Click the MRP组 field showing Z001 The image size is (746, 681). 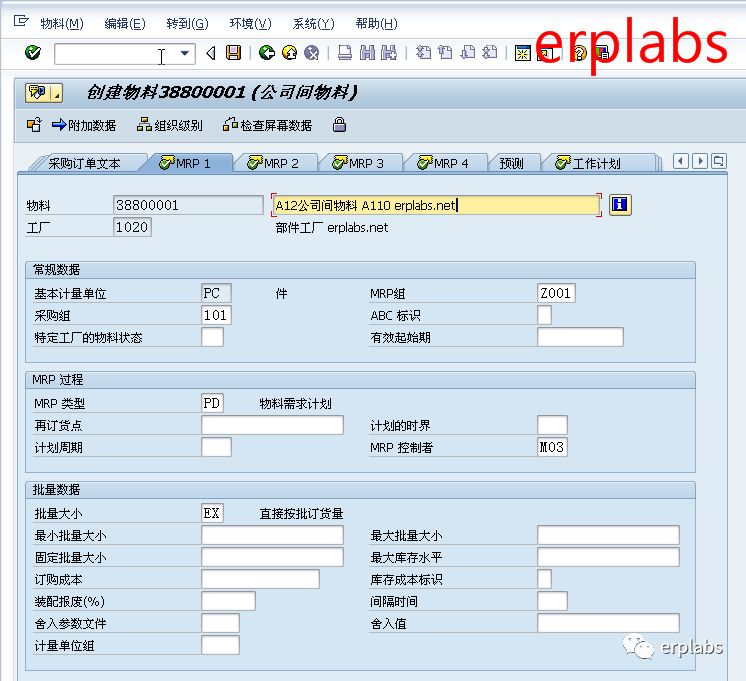[x=556, y=293]
